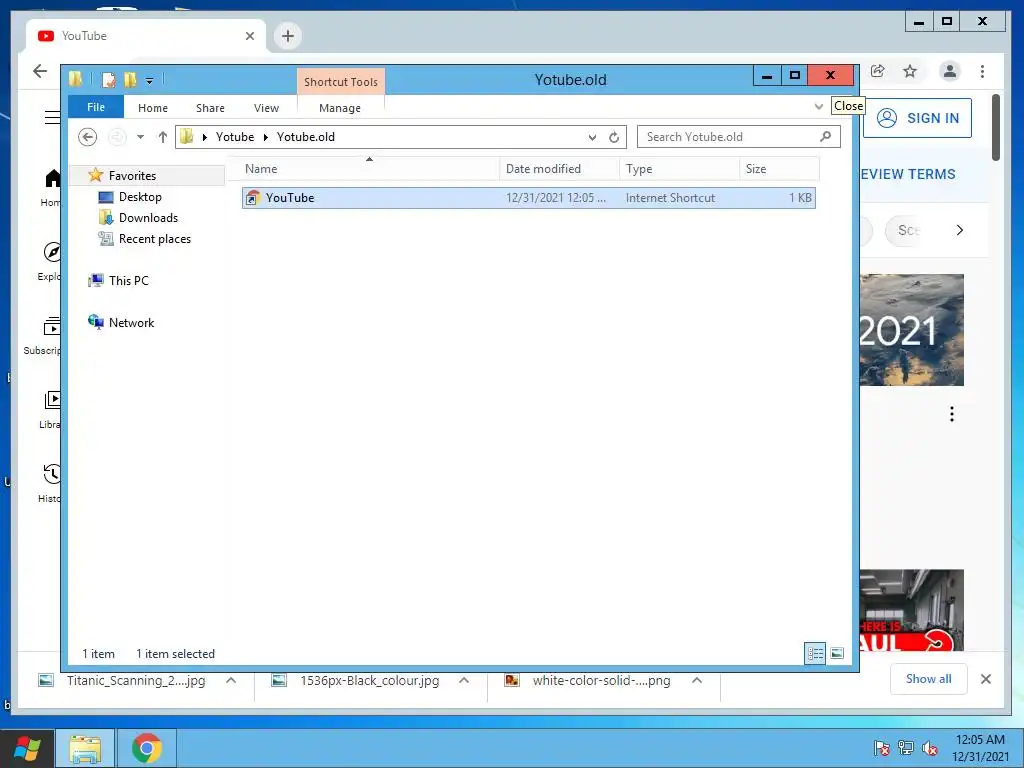Switch to Details view in status bar

pos(815,653)
